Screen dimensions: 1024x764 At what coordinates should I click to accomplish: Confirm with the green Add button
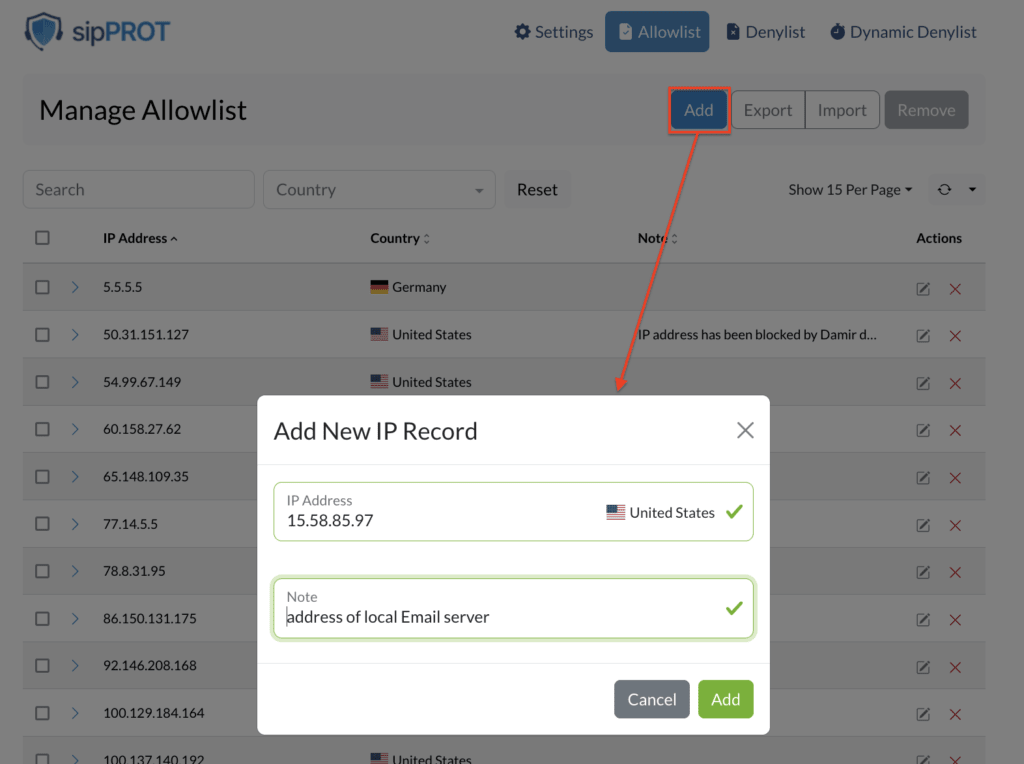(726, 699)
